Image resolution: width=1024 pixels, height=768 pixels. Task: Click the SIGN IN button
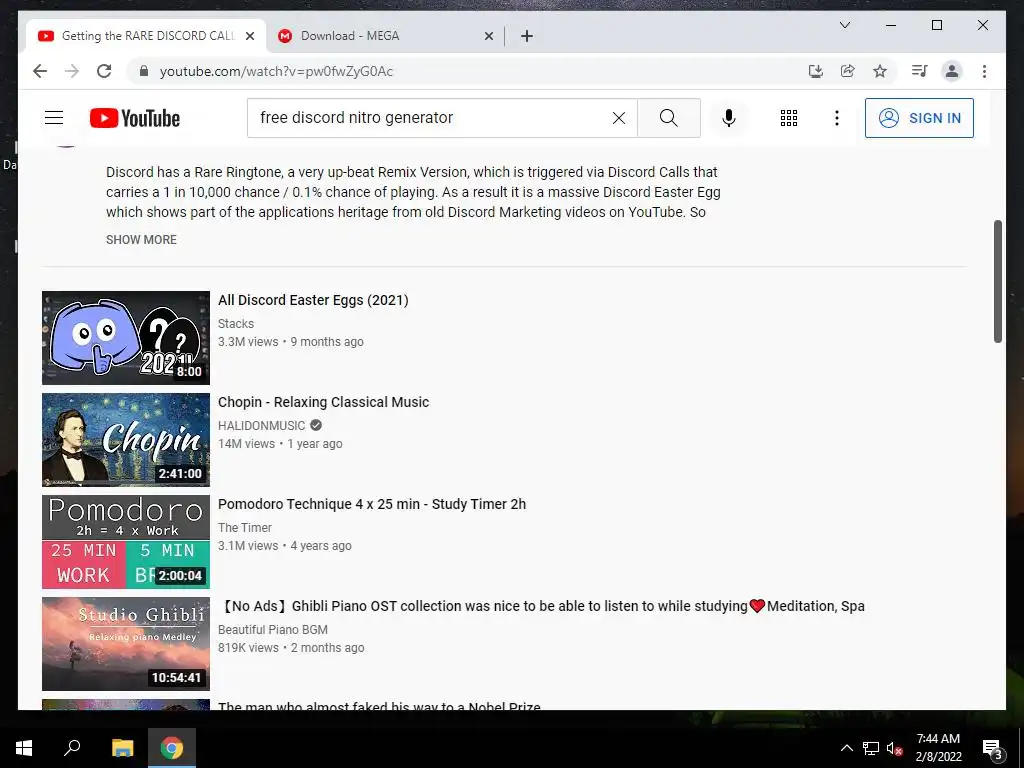[x=919, y=118]
